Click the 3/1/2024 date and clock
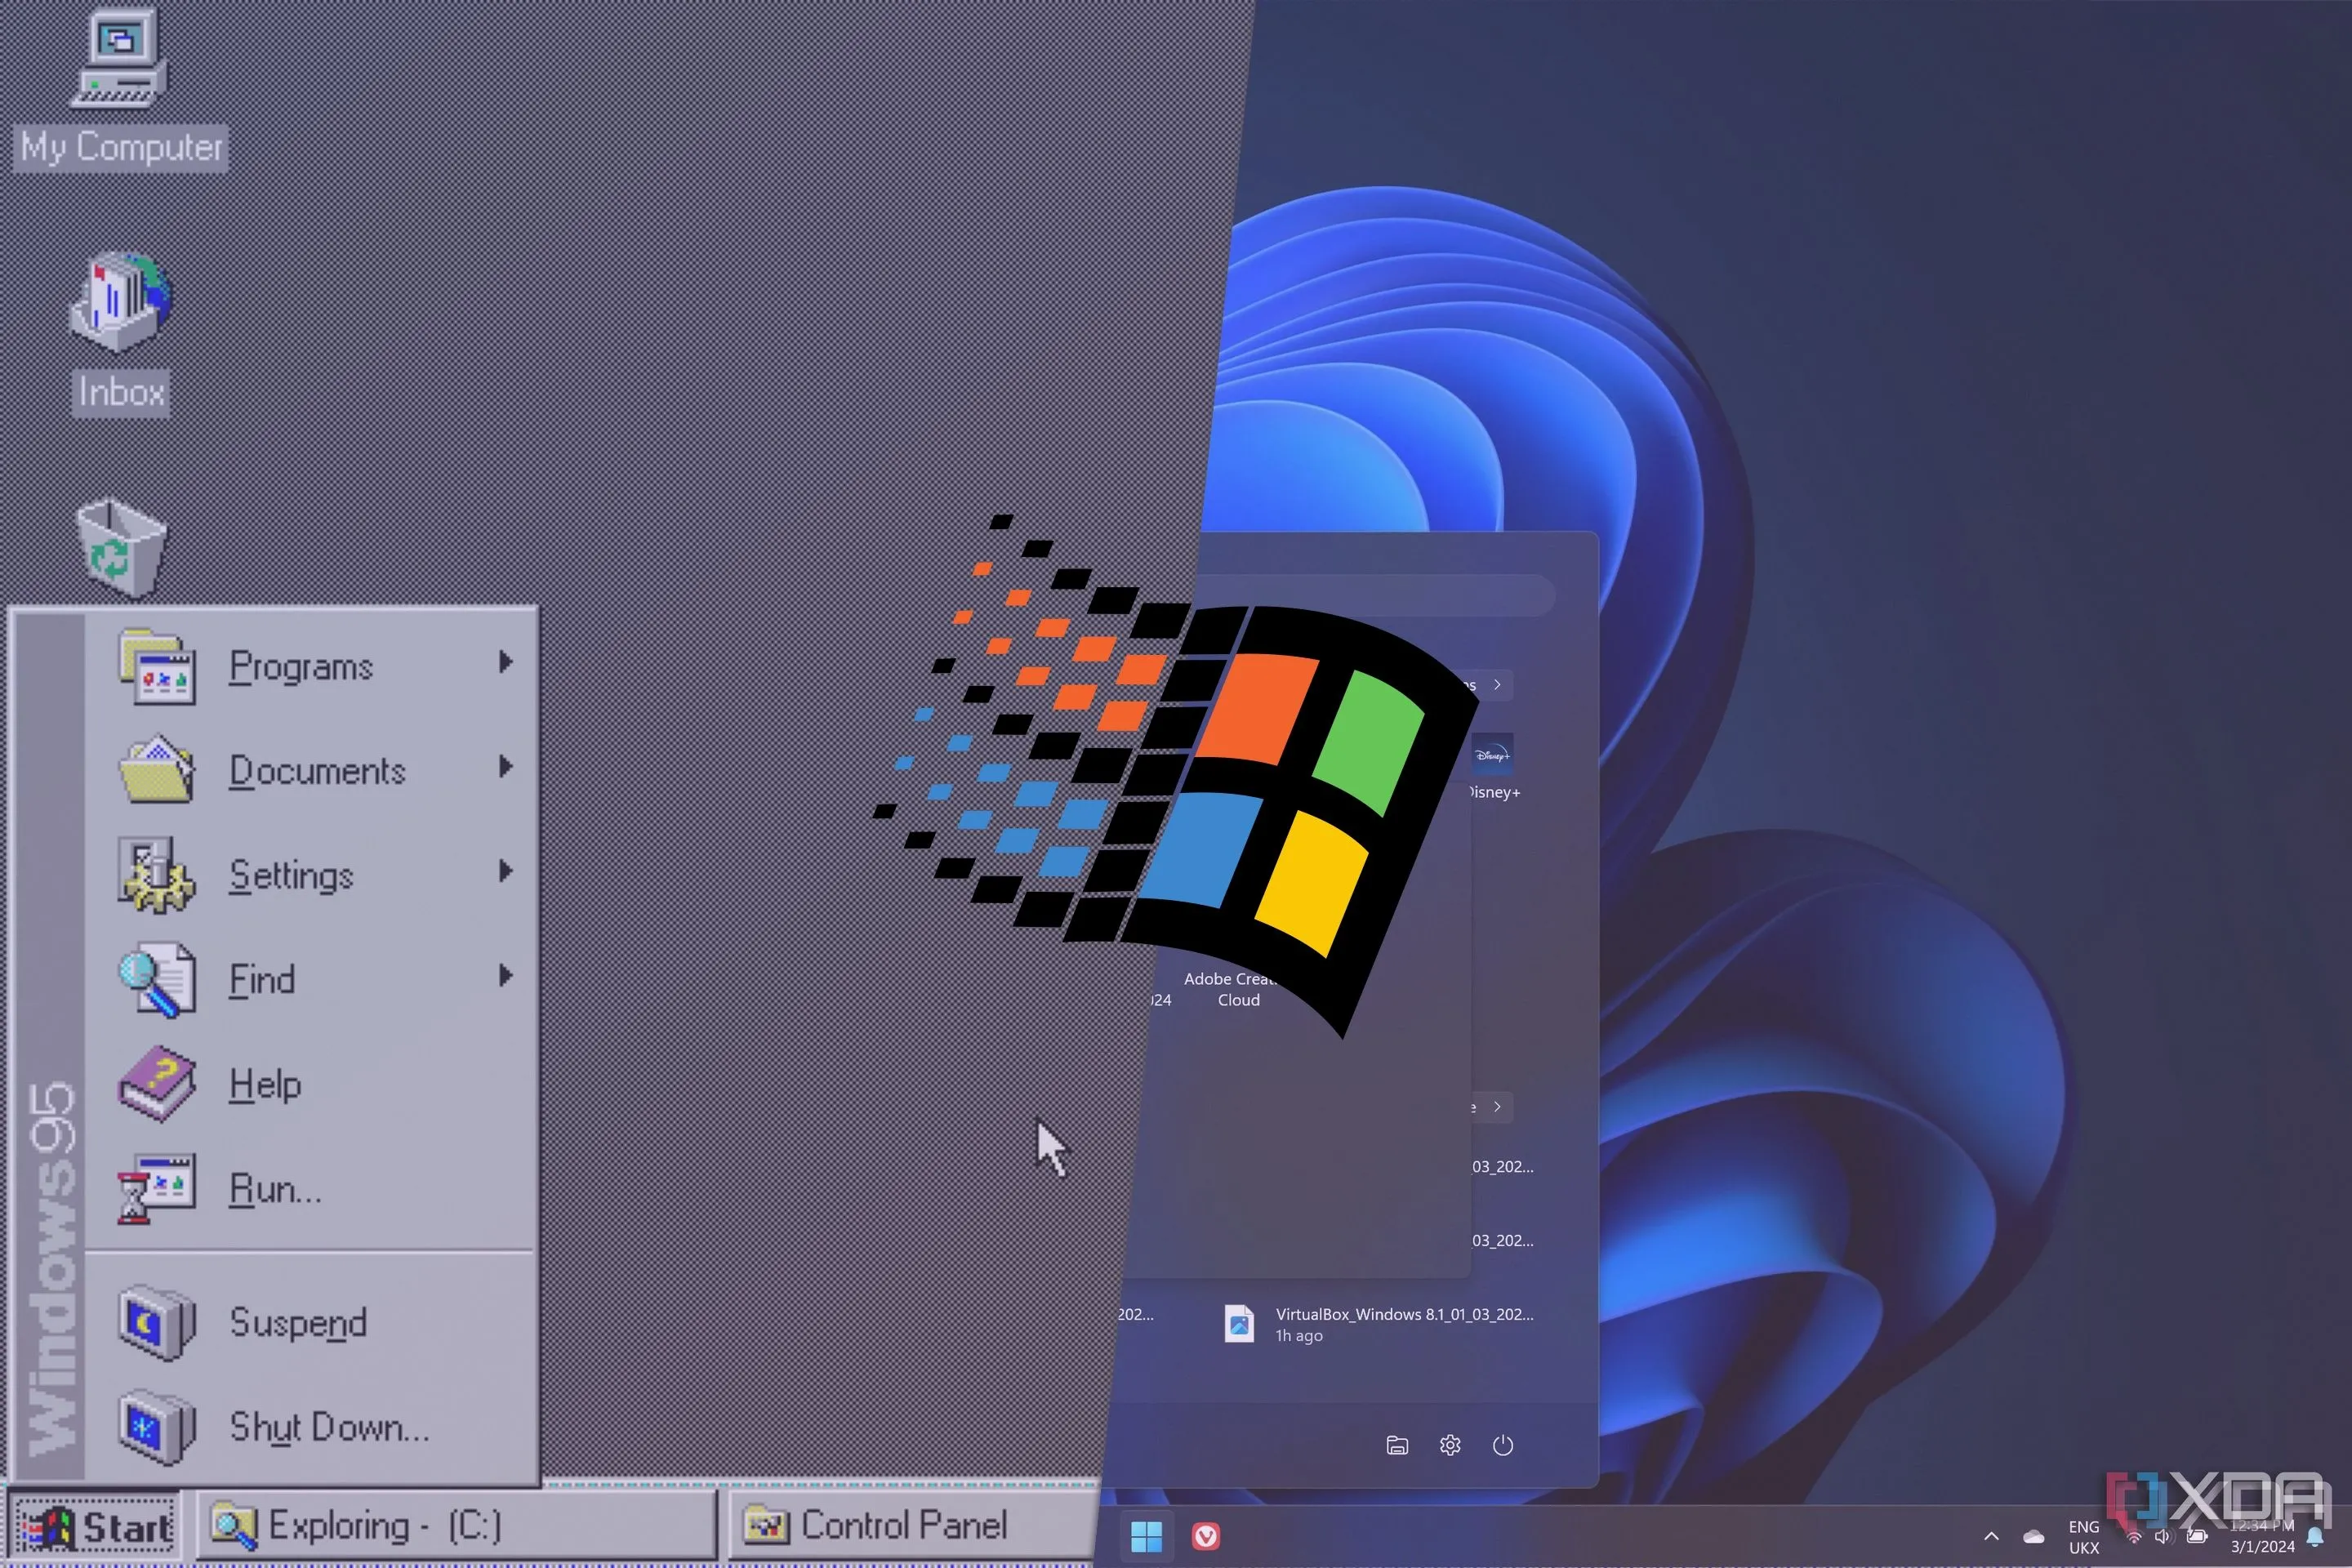Screen dimensions: 2352x1568 (x=2262, y=1537)
